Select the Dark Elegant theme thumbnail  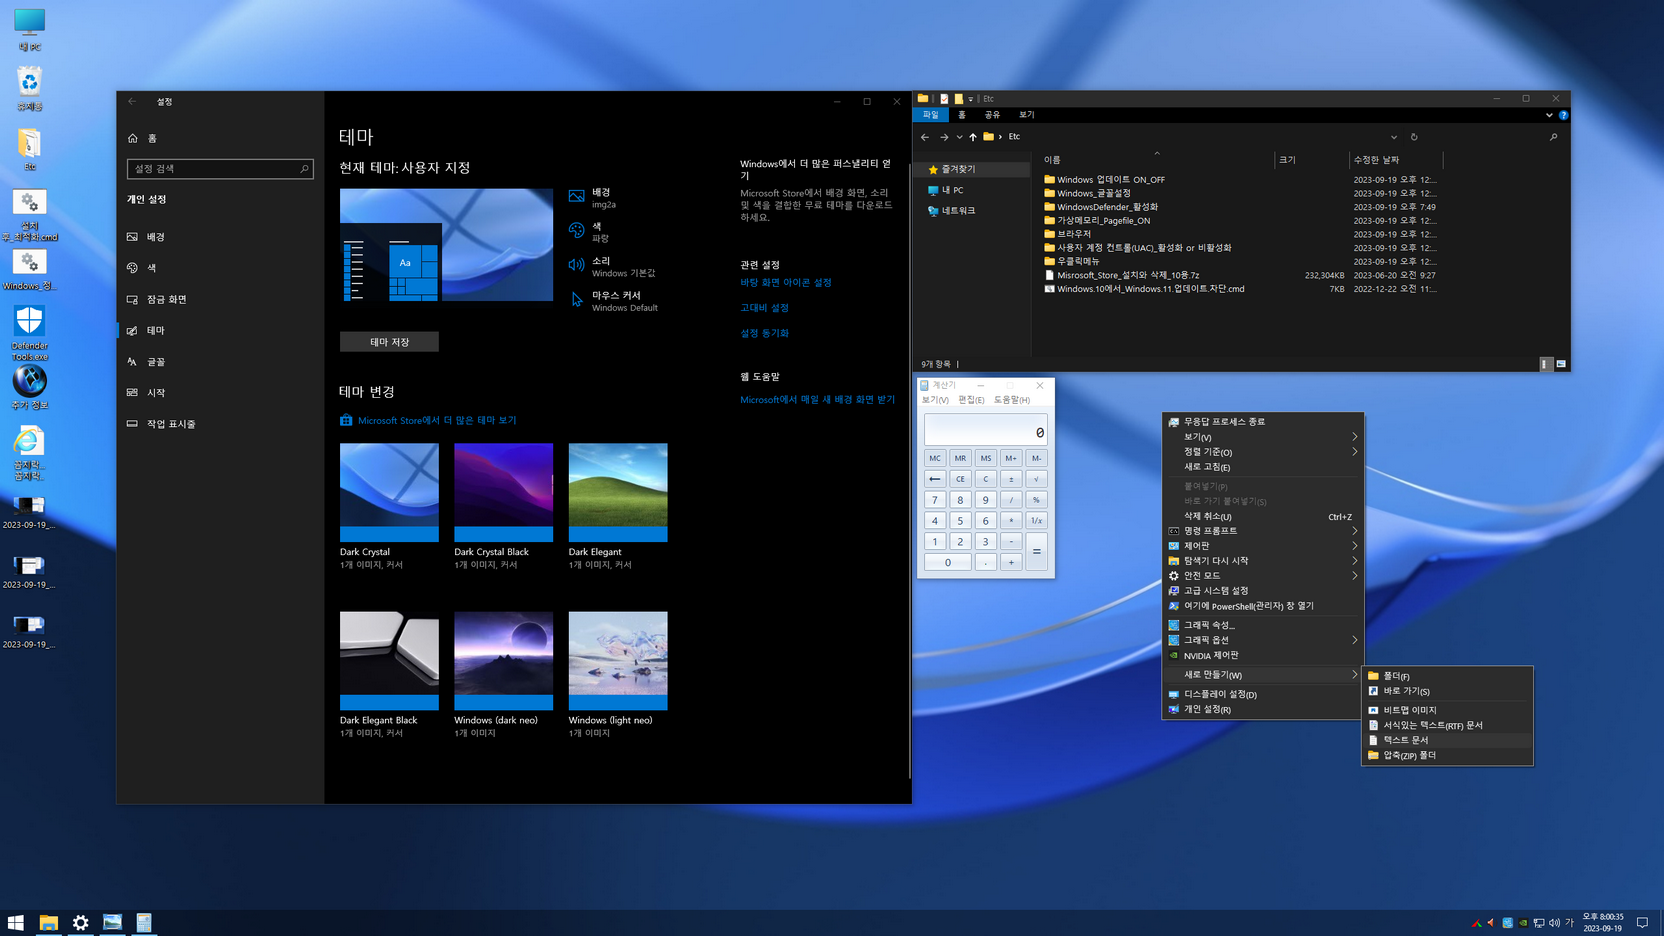pyautogui.click(x=618, y=492)
